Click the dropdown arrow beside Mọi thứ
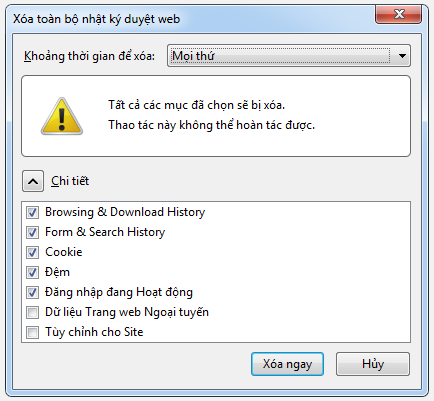The width and height of the screenshot is (434, 401). [402, 56]
